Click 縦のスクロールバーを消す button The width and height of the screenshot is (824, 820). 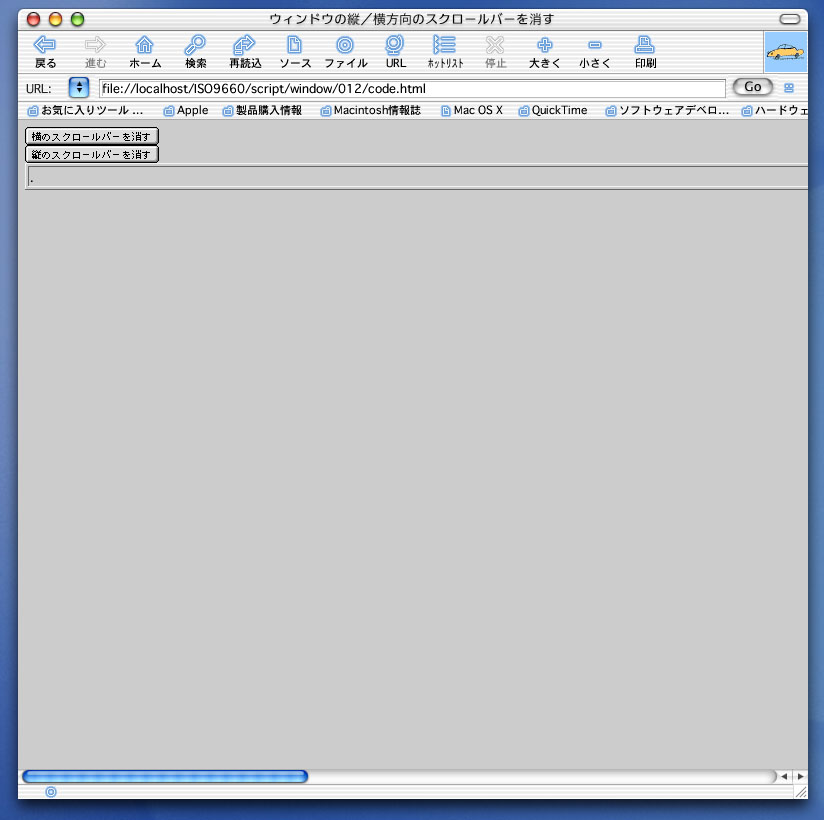[x=91, y=154]
